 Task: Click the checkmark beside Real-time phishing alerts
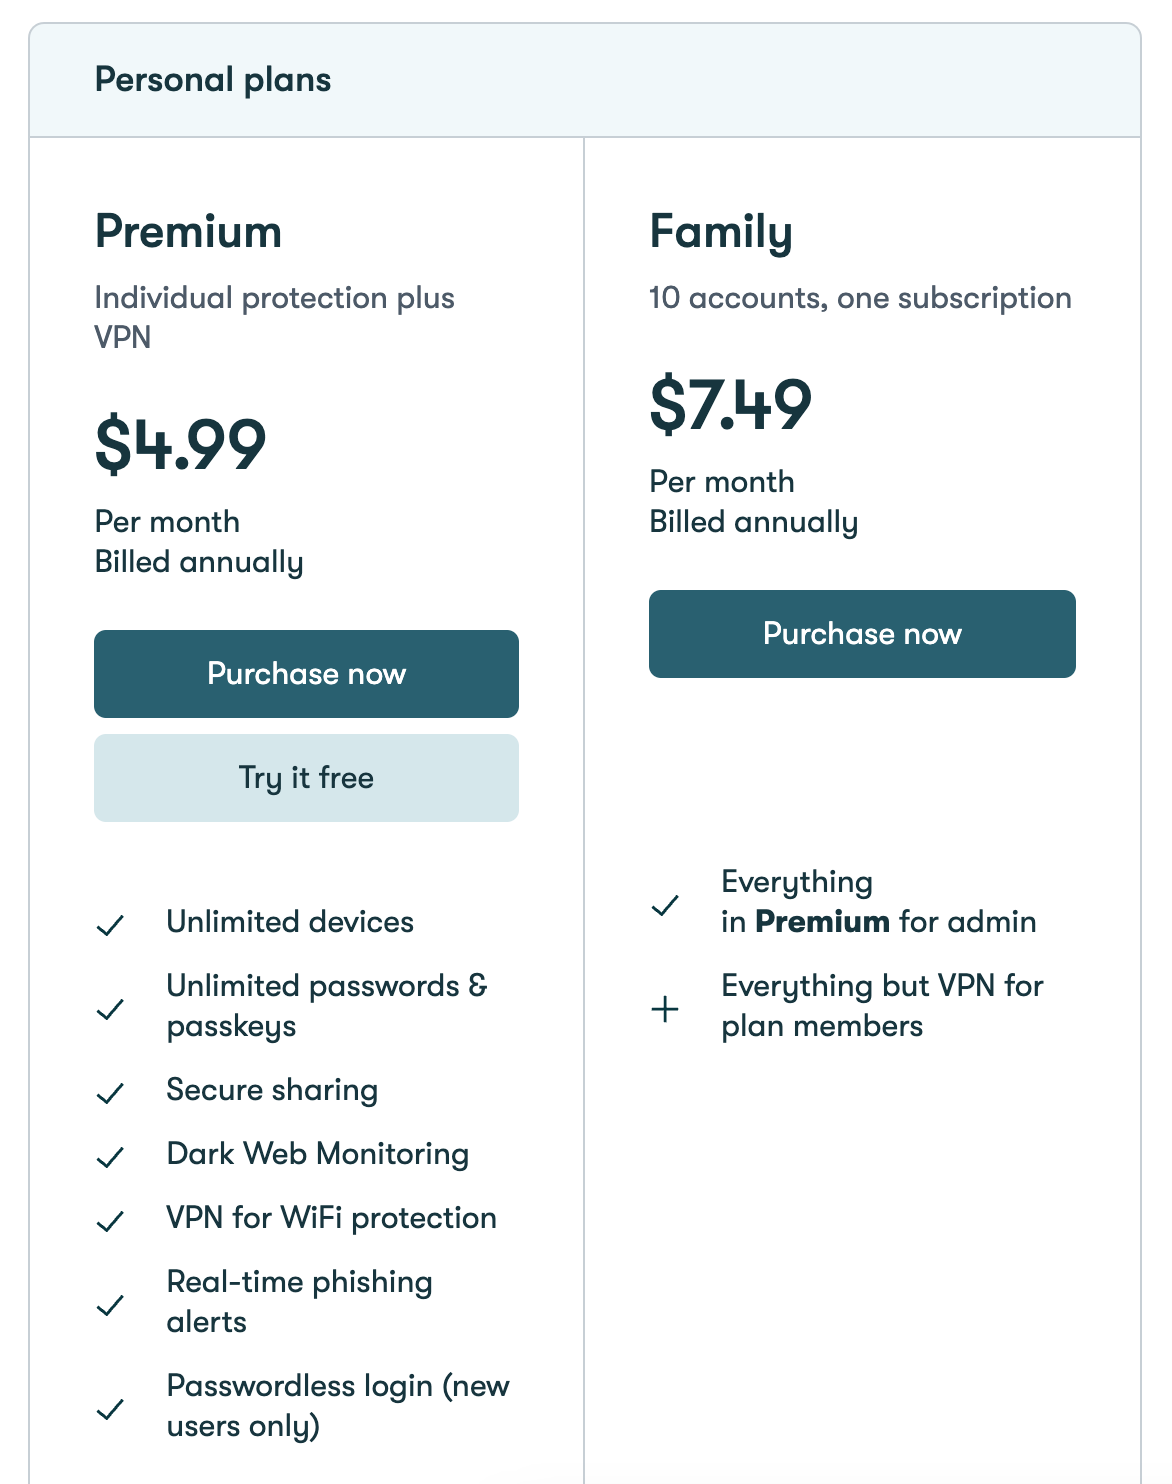coord(110,1305)
